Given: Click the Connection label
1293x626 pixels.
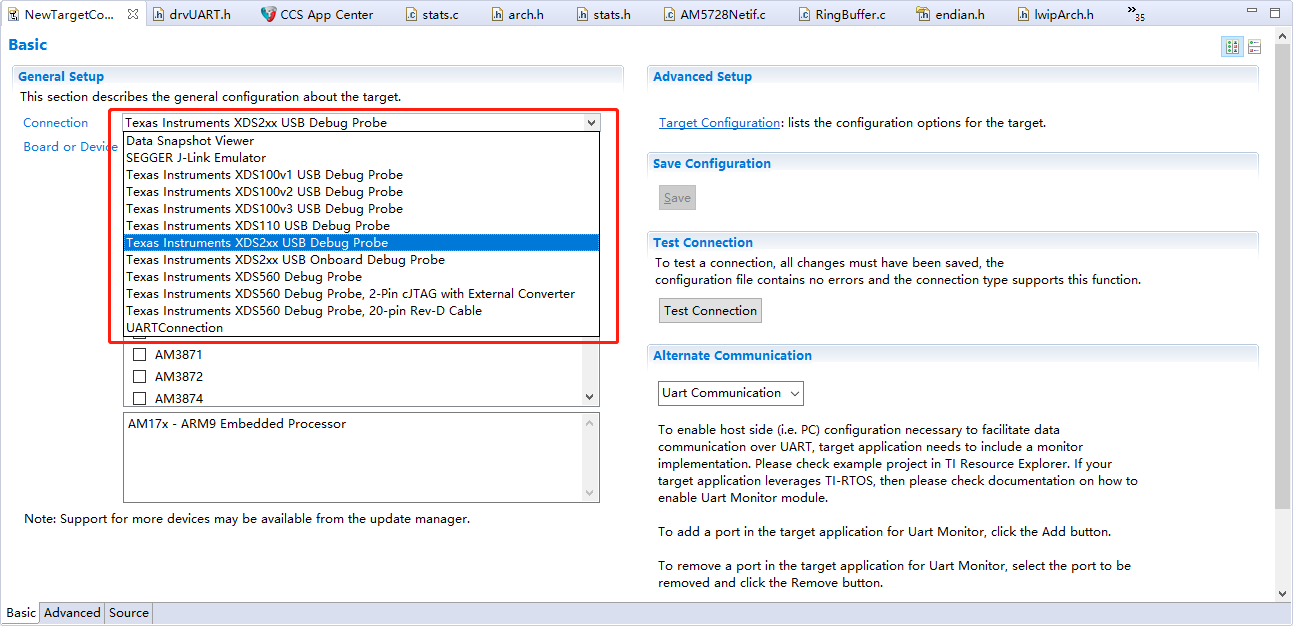Looking at the screenshot, I should 56,123.
